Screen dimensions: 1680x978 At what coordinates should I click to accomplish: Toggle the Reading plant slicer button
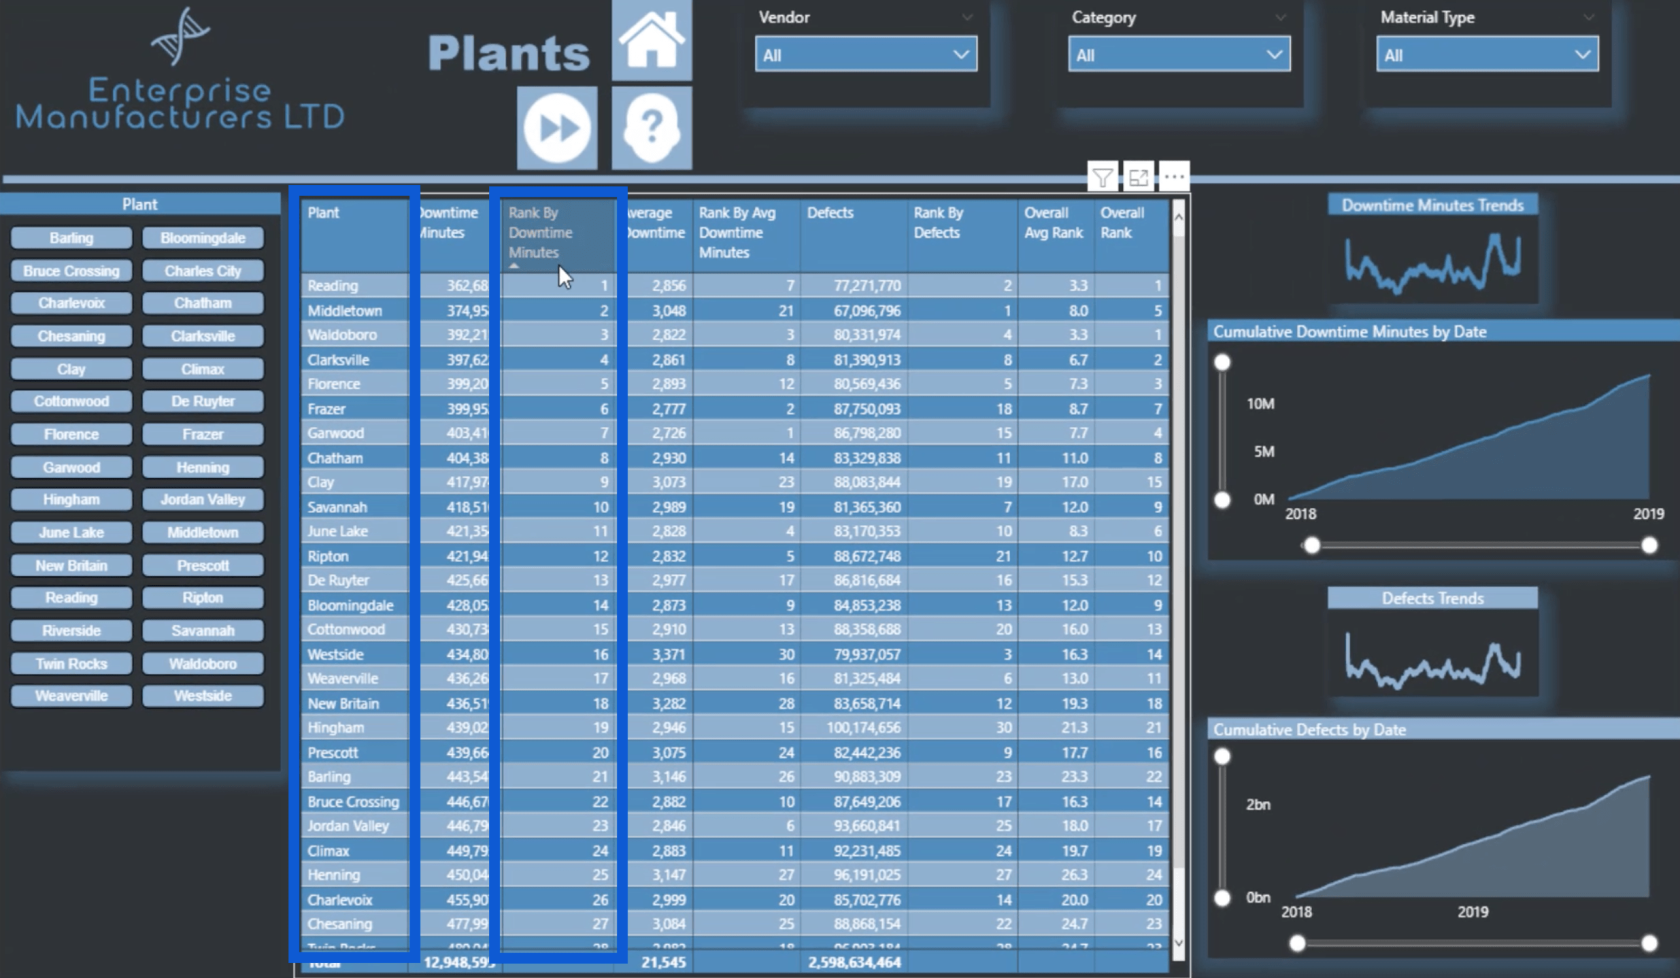[x=71, y=598]
